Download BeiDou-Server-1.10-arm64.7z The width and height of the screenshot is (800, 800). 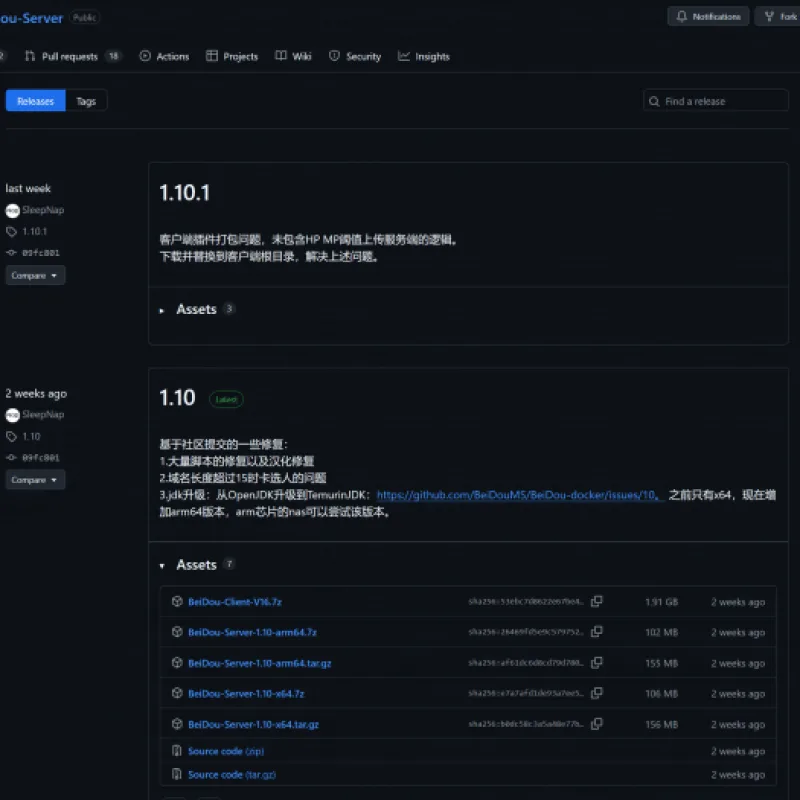(x=252, y=633)
